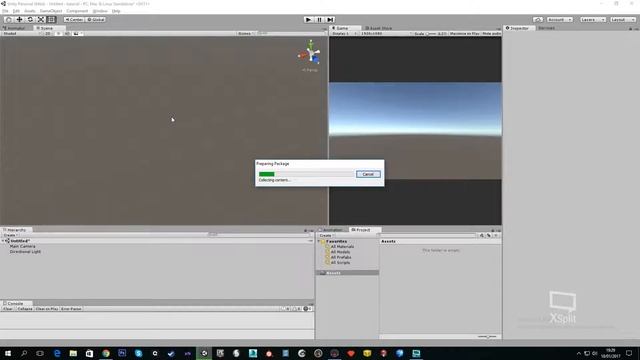Cancel the Preparing Package dialog

click(x=368, y=174)
